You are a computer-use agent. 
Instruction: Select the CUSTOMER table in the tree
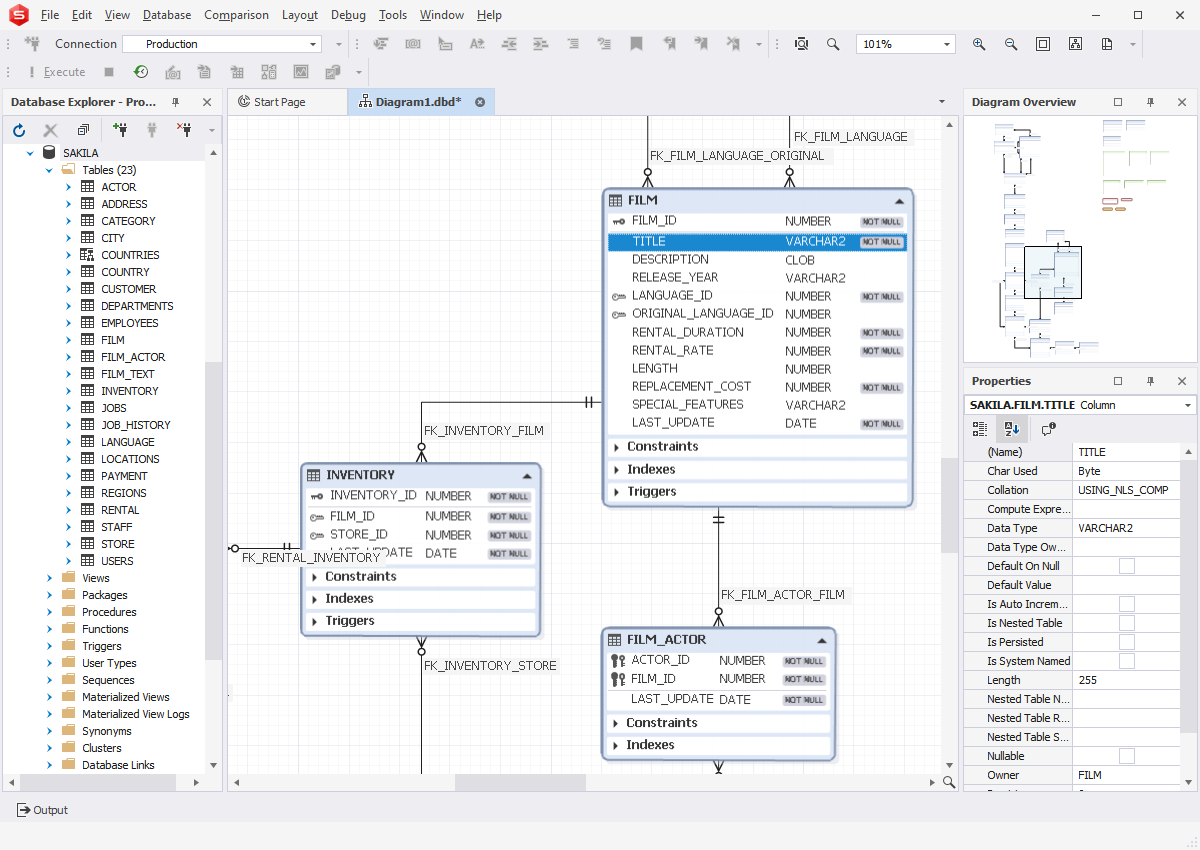(128, 289)
